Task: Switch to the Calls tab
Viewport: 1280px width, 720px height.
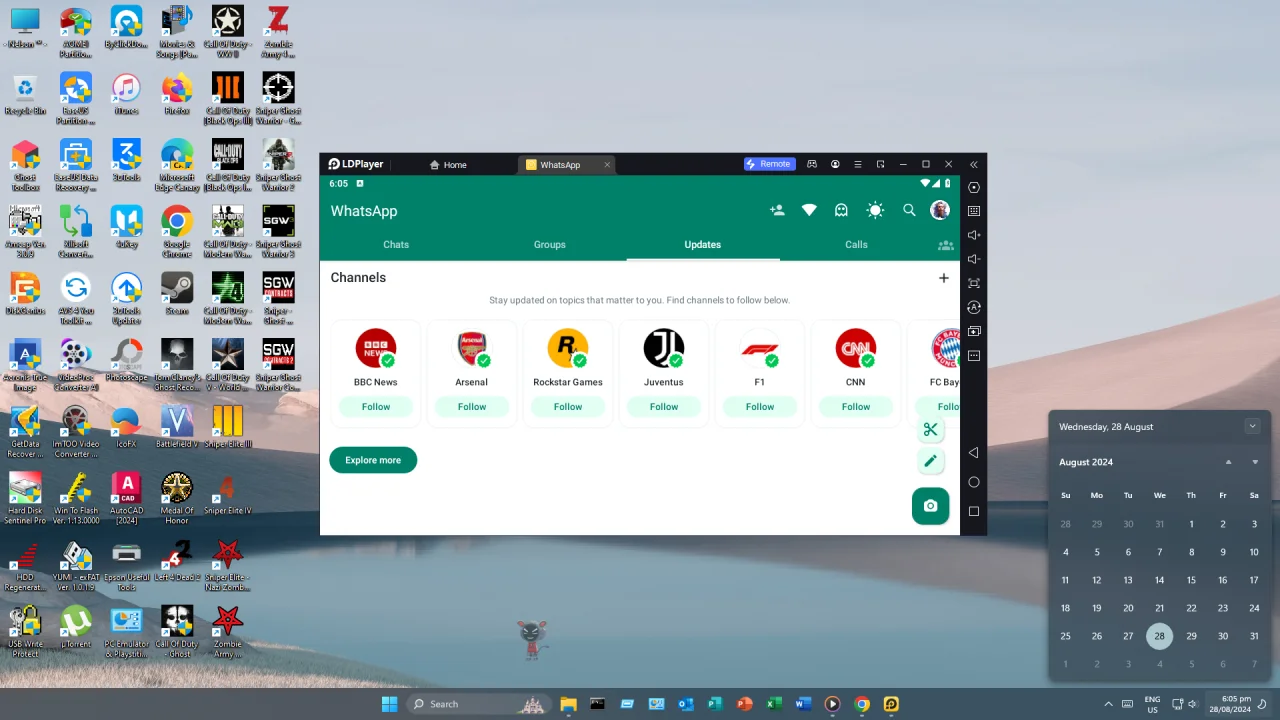Action: point(856,244)
